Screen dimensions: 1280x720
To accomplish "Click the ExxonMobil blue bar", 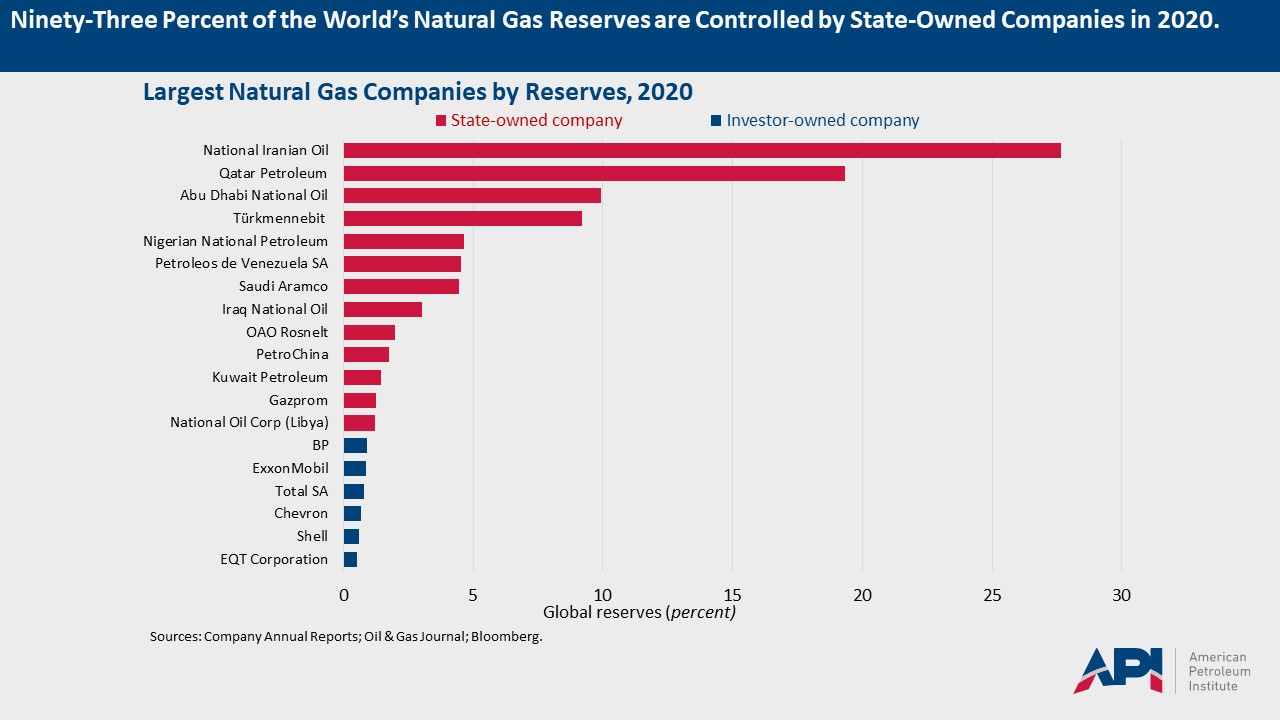I will pos(355,468).
